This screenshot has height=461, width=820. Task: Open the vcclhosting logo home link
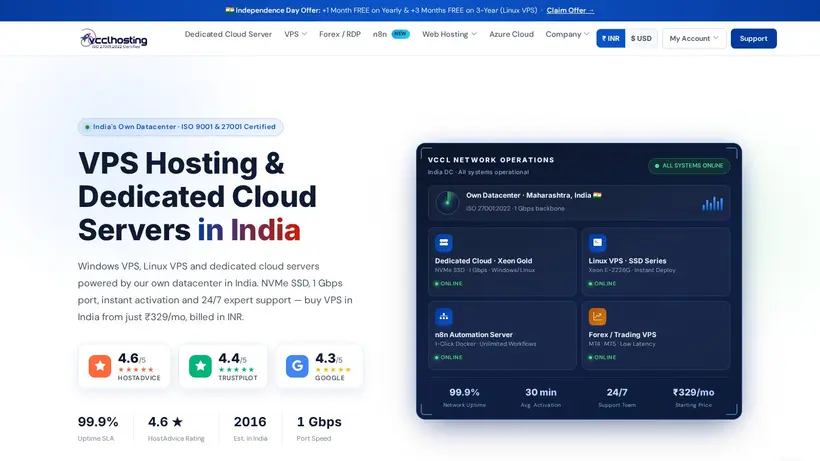(x=113, y=39)
